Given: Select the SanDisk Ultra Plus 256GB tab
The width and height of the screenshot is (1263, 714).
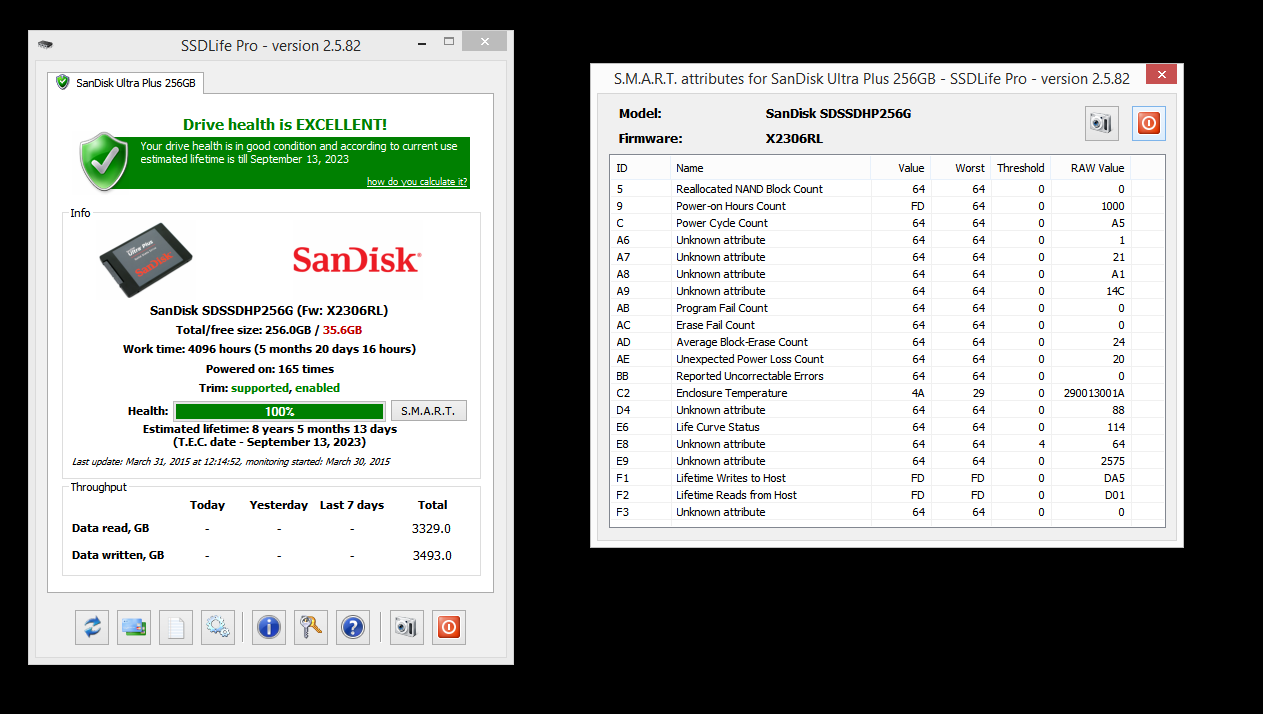Looking at the screenshot, I should (x=126, y=82).
